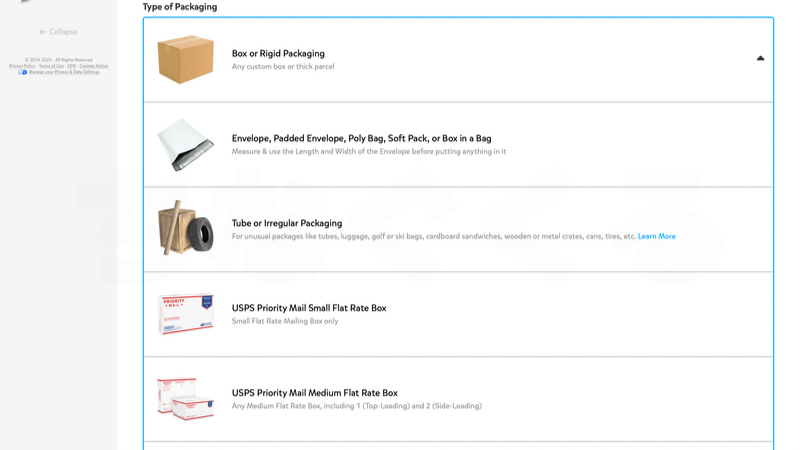Open the Cookies Notice link
Screen dimensions: 800x450
[x=94, y=66]
